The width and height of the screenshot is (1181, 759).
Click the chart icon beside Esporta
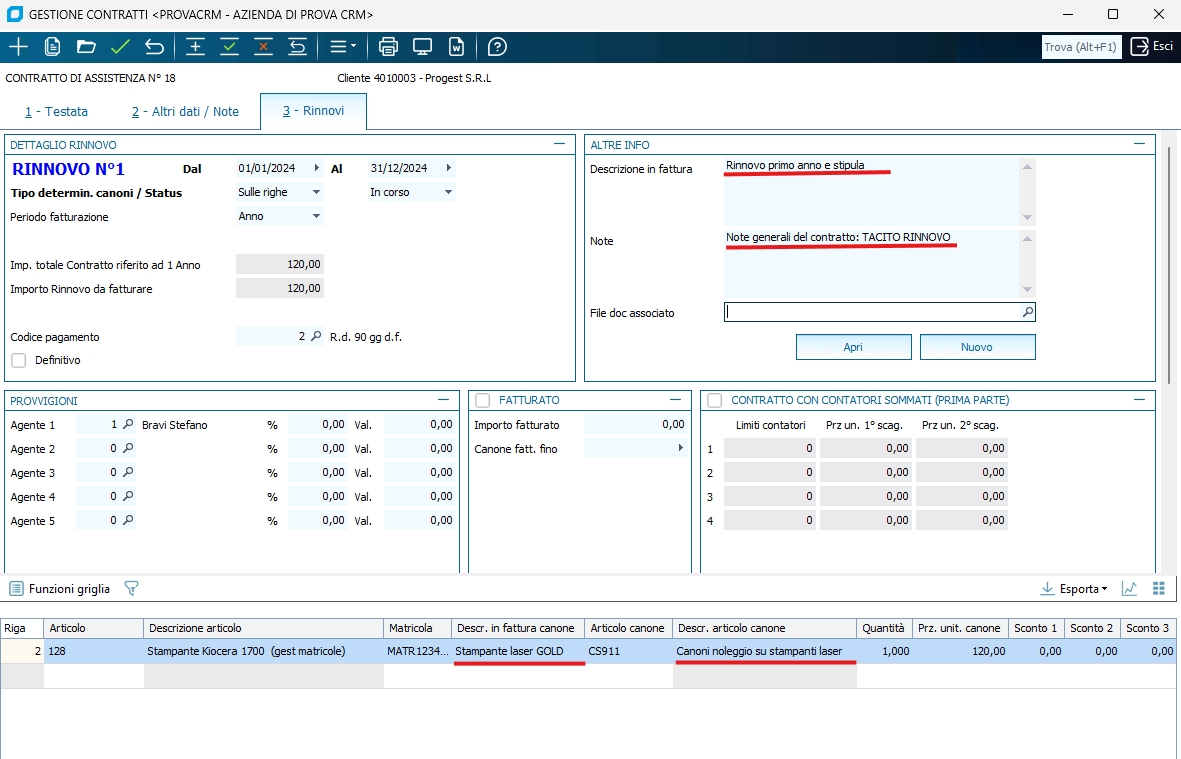[1129, 589]
